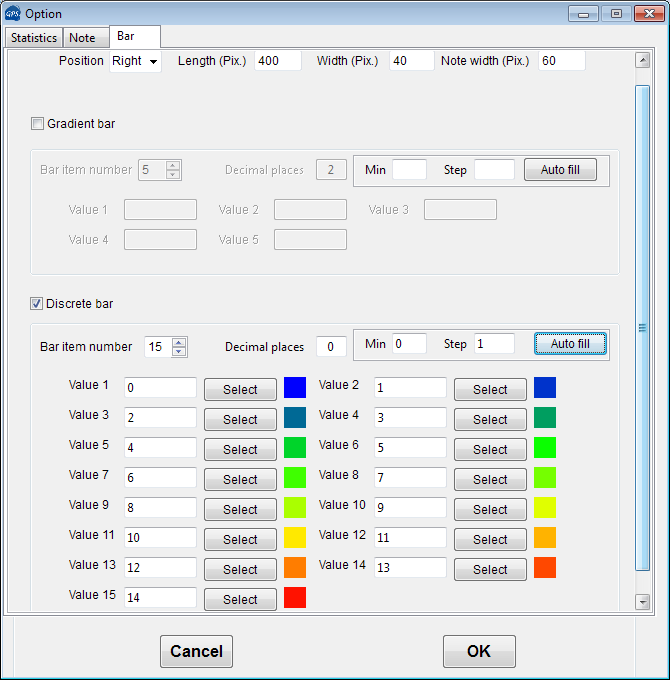This screenshot has width=670, height=680.
Task: Decrease discrete Bar item number with down arrow
Action: click(179, 352)
